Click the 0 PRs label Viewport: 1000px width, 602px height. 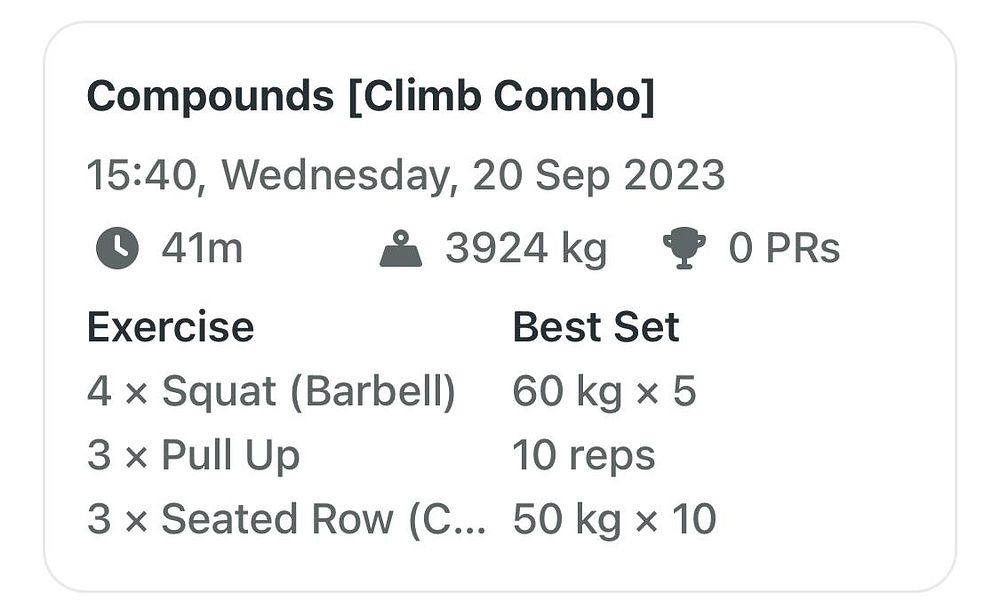click(784, 248)
